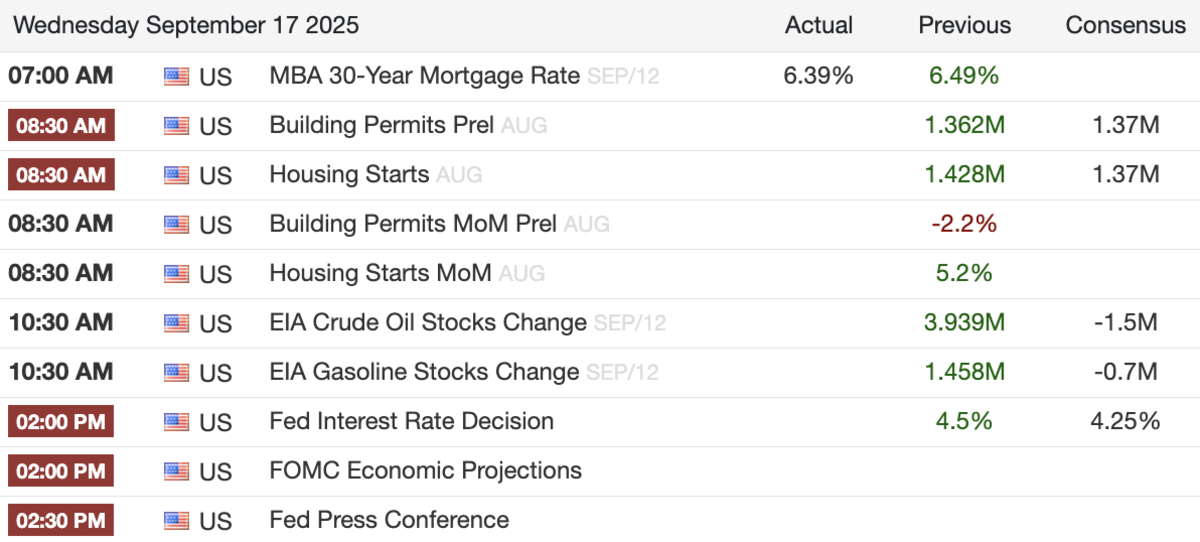Click the US flag beside EIA Crude Oil Stocks Change
The width and height of the screenshot is (1200, 542).
(x=176, y=323)
